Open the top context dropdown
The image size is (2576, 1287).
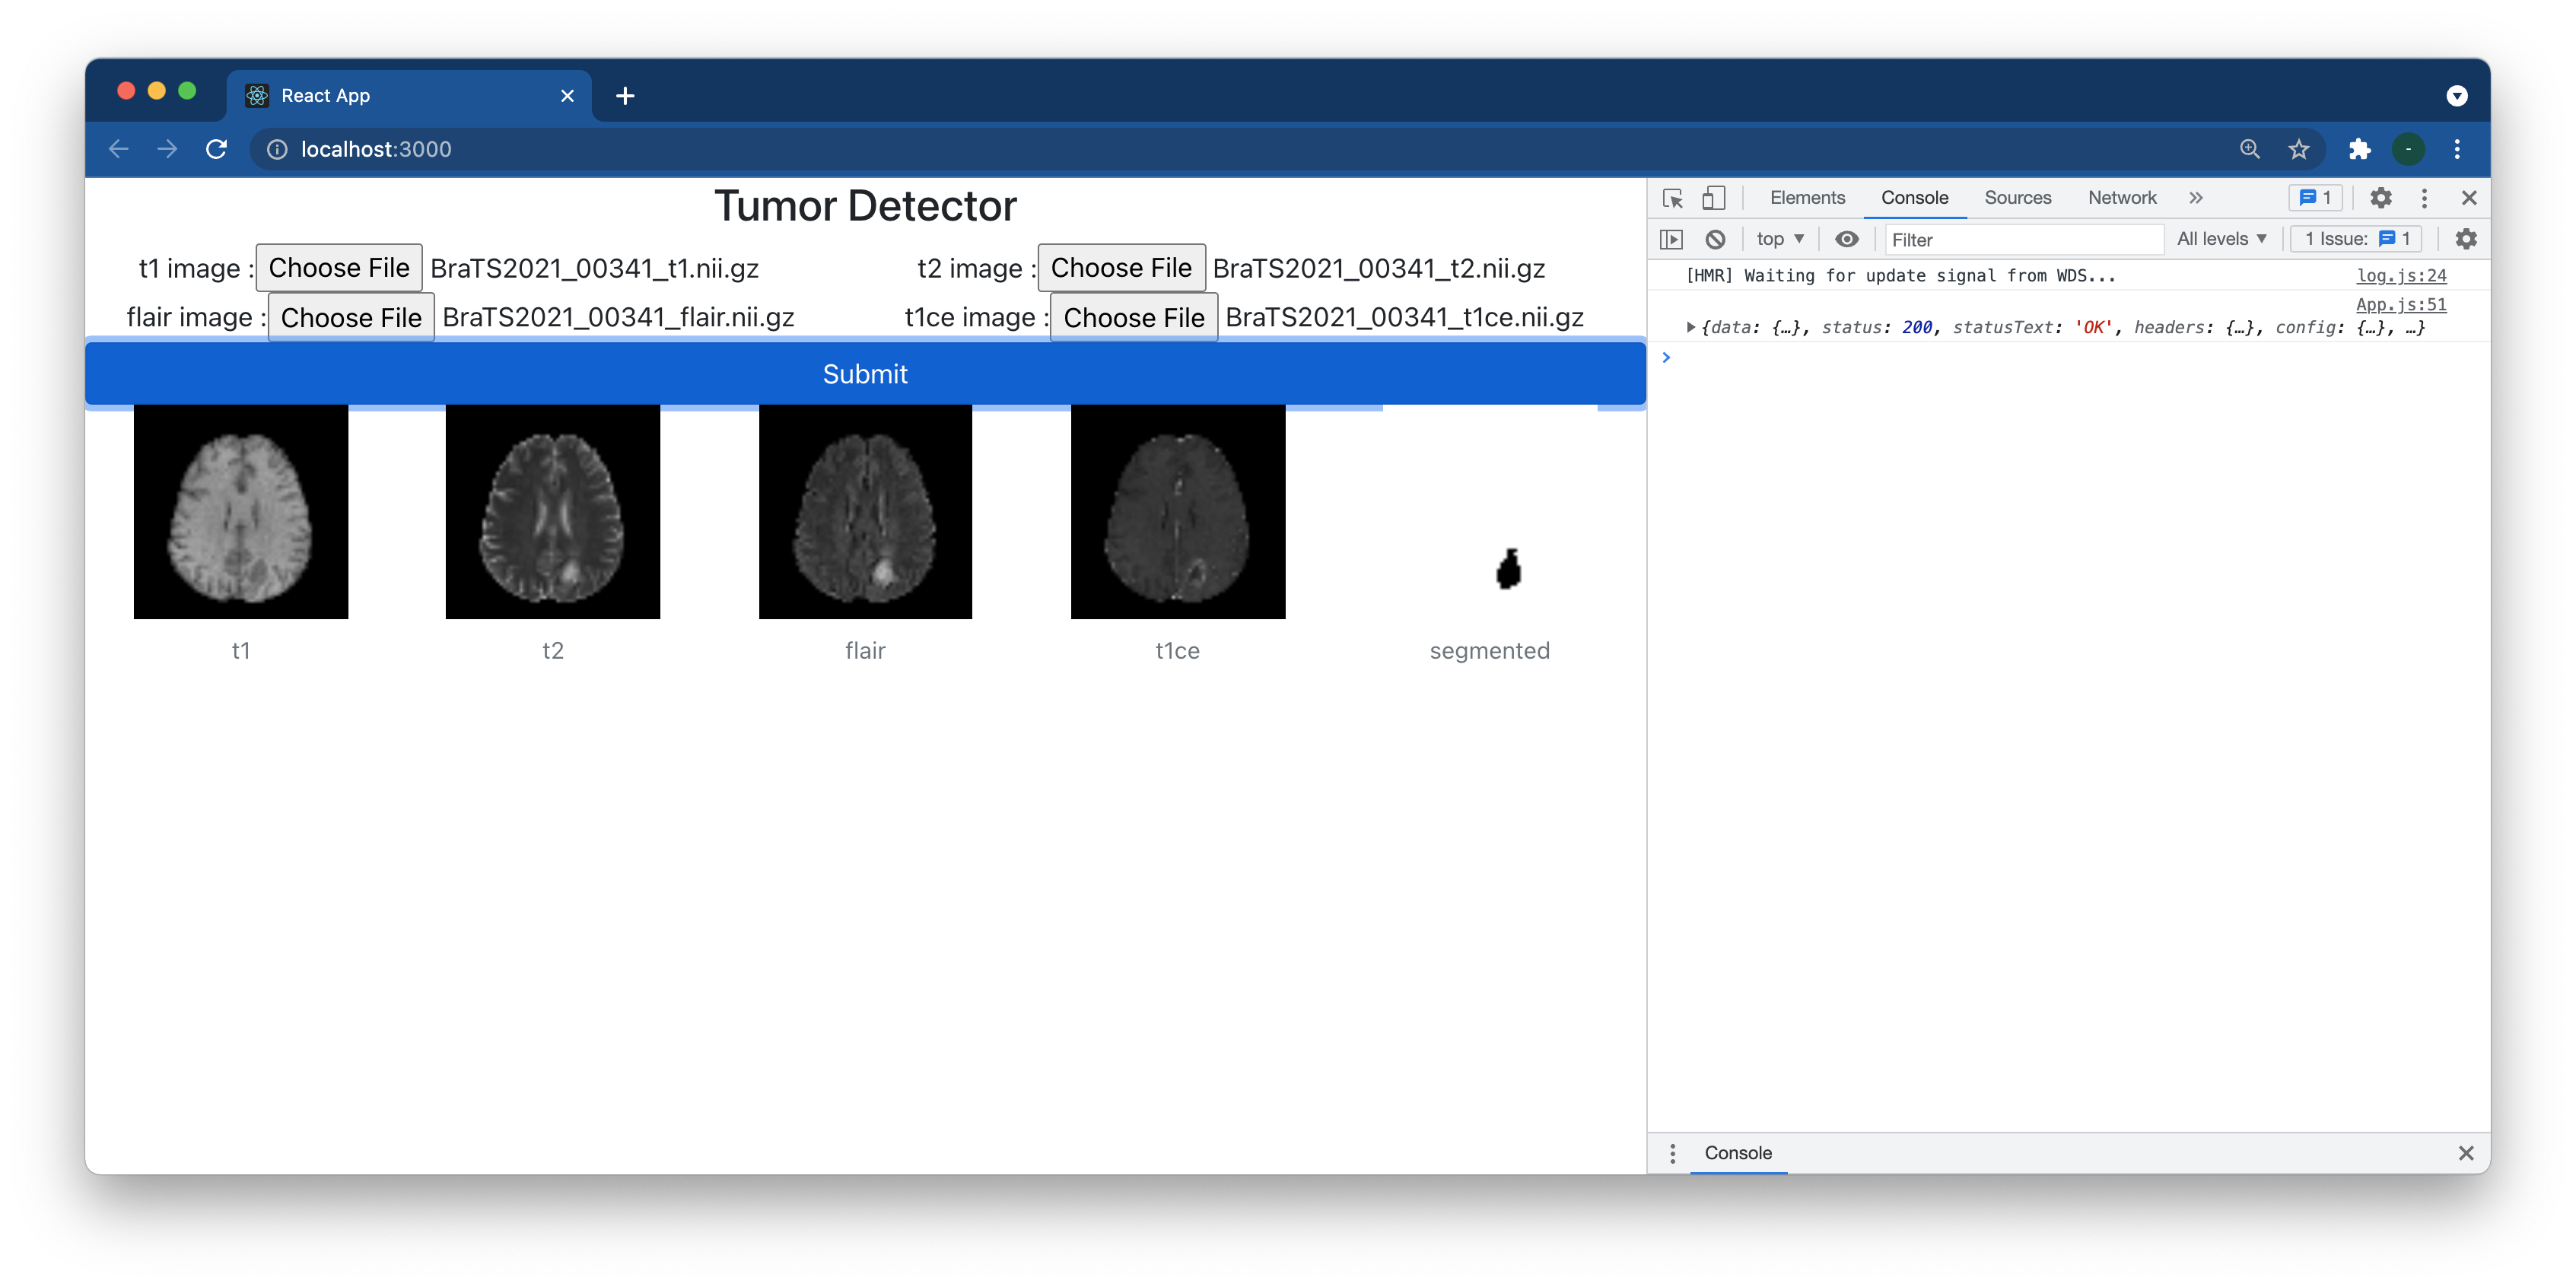(1779, 239)
